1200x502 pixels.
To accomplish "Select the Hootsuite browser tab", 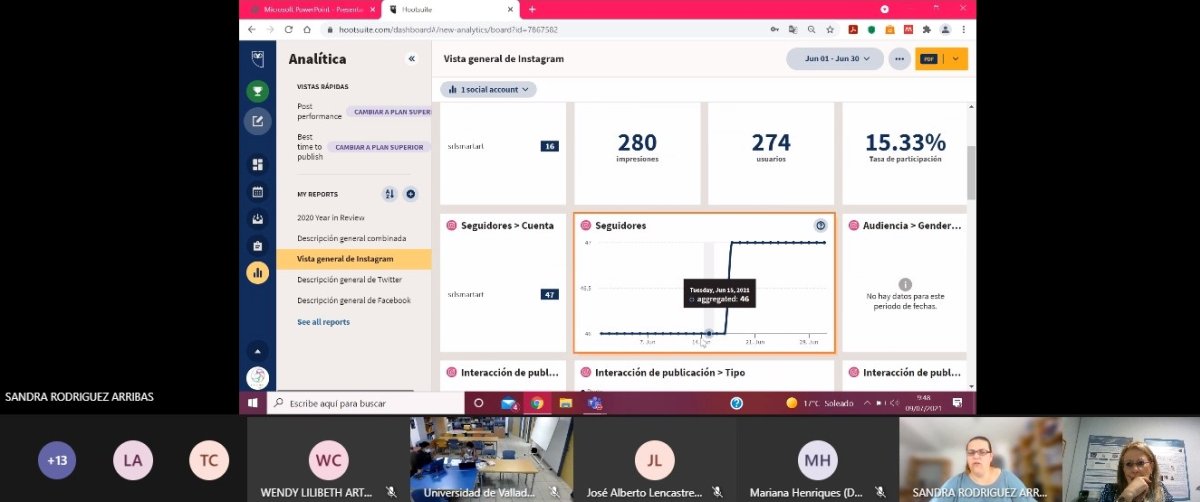I will (x=450, y=9).
